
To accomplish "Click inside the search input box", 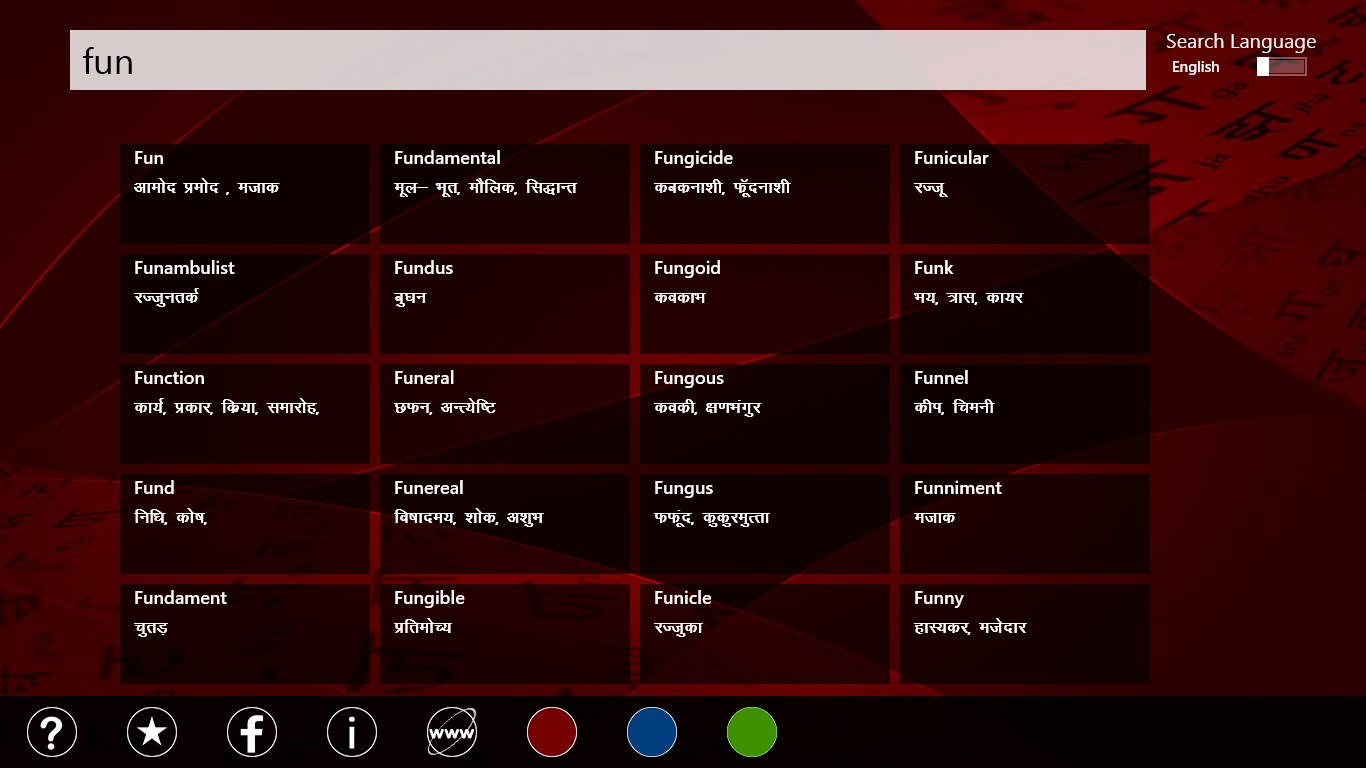I will click(x=607, y=60).
